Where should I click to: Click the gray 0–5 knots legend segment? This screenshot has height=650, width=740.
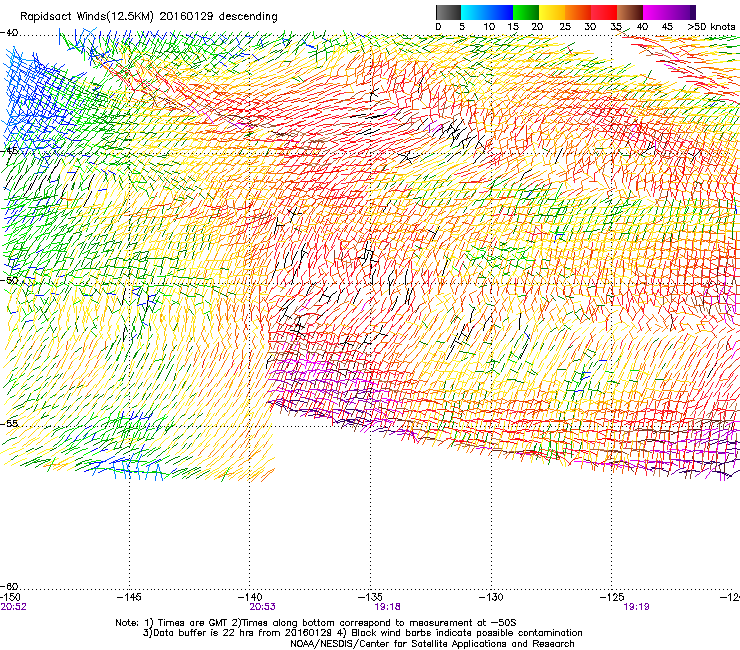tap(448, 12)
